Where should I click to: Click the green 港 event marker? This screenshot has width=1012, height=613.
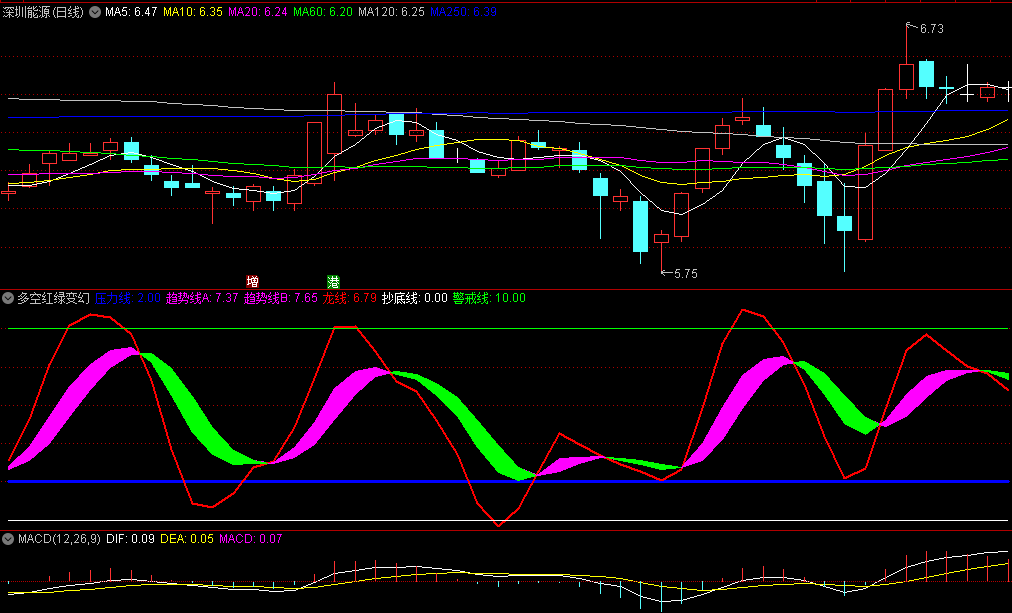[x=333, y=281]
